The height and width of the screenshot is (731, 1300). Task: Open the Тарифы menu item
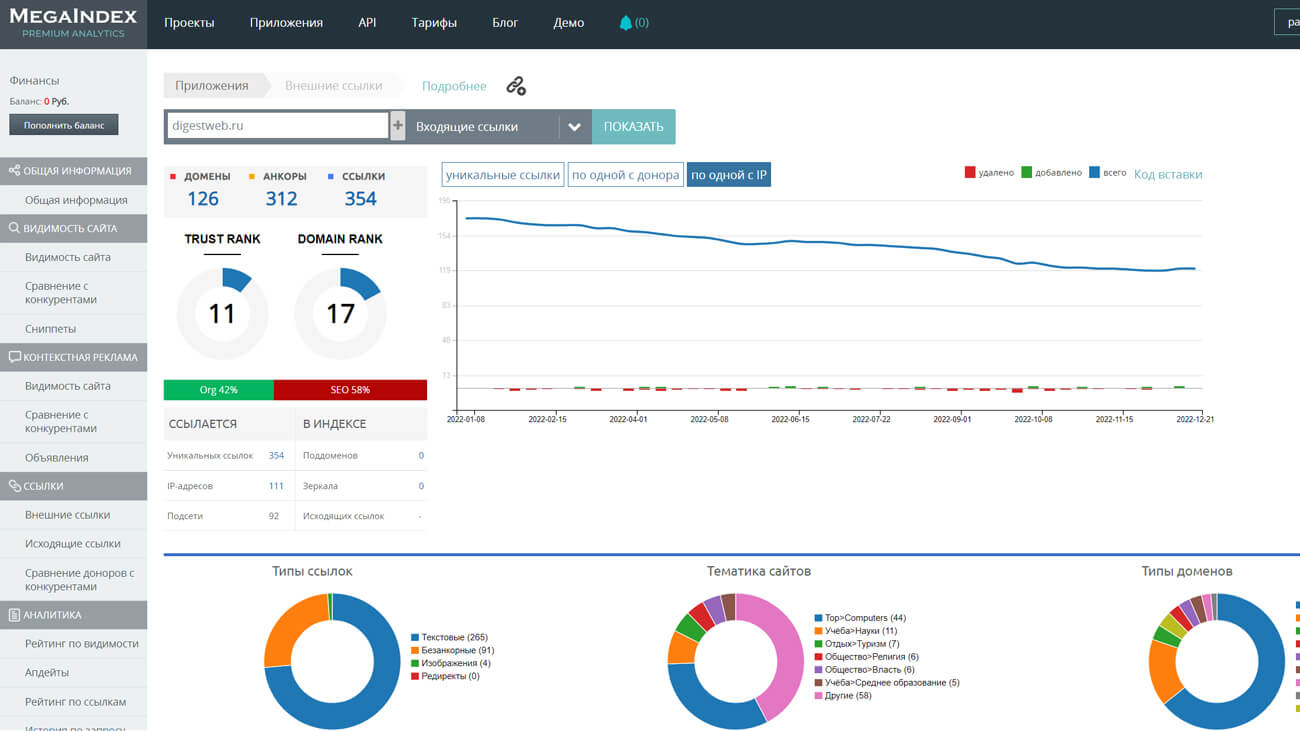click(434, 23)
